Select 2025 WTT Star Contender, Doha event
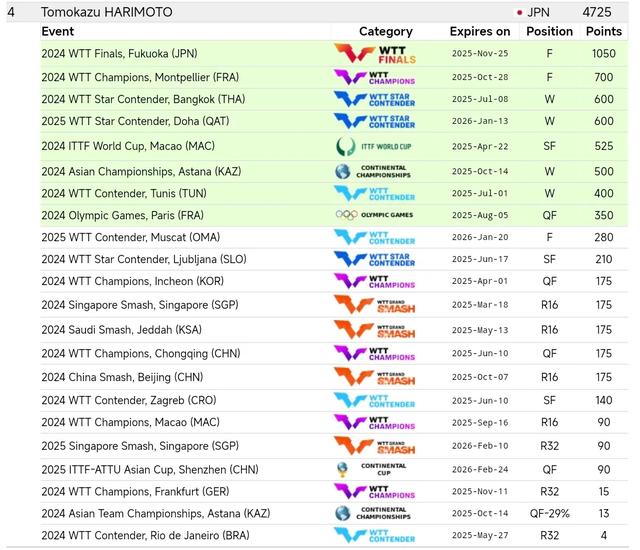The width and height of the screenshot is (640, 550). click(x=135, y=121)
